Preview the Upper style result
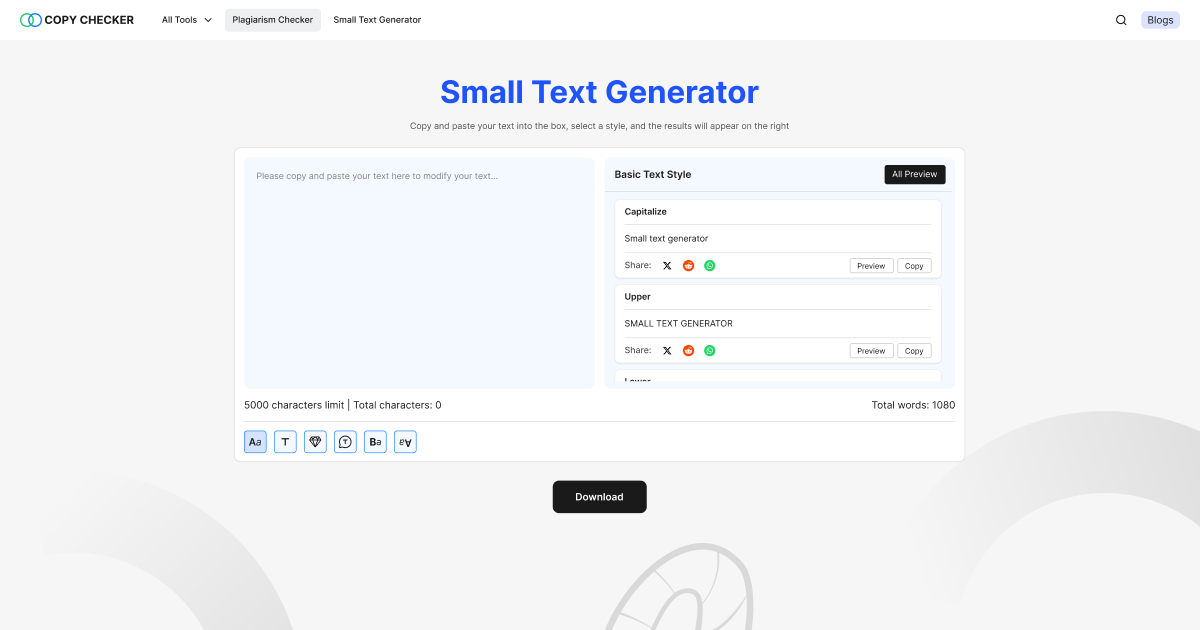Screen dimensions: 1200x630 click(871, 350)
